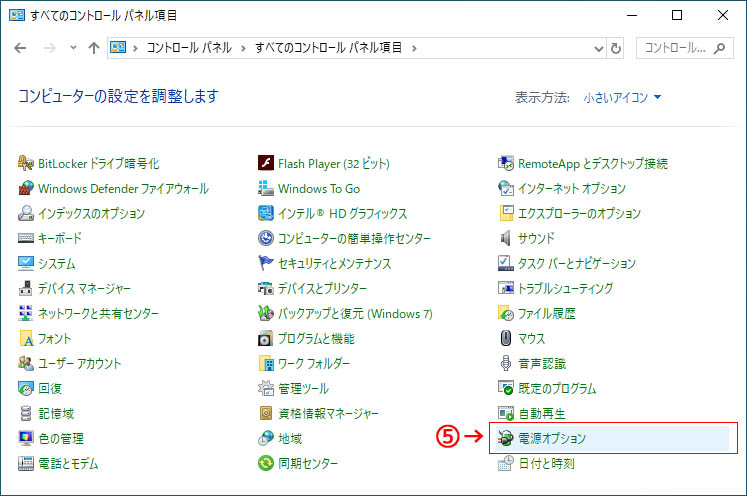Open the キーボード keyboard icon
This screenshot has width=747, height=496.
(26, 238)
